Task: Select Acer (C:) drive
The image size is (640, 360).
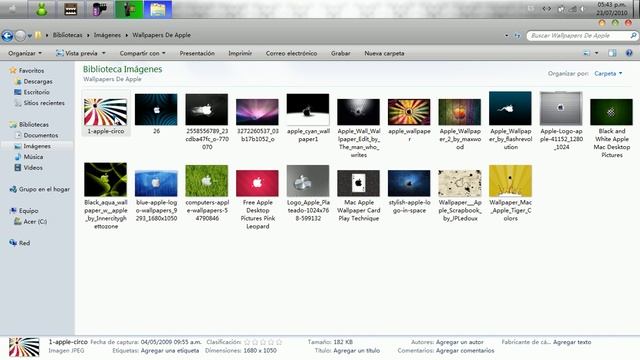Action: coord(35,222)
